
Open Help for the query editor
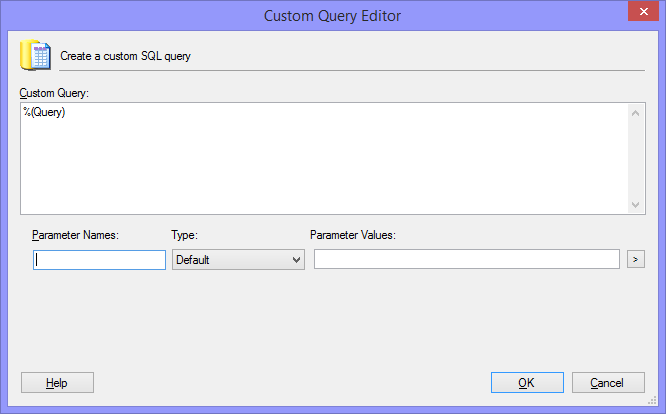(58, 382)
